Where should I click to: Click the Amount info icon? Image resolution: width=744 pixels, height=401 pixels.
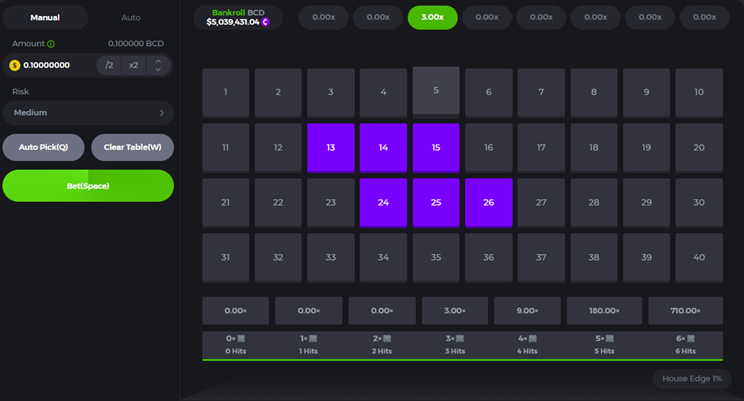point(51,44)
